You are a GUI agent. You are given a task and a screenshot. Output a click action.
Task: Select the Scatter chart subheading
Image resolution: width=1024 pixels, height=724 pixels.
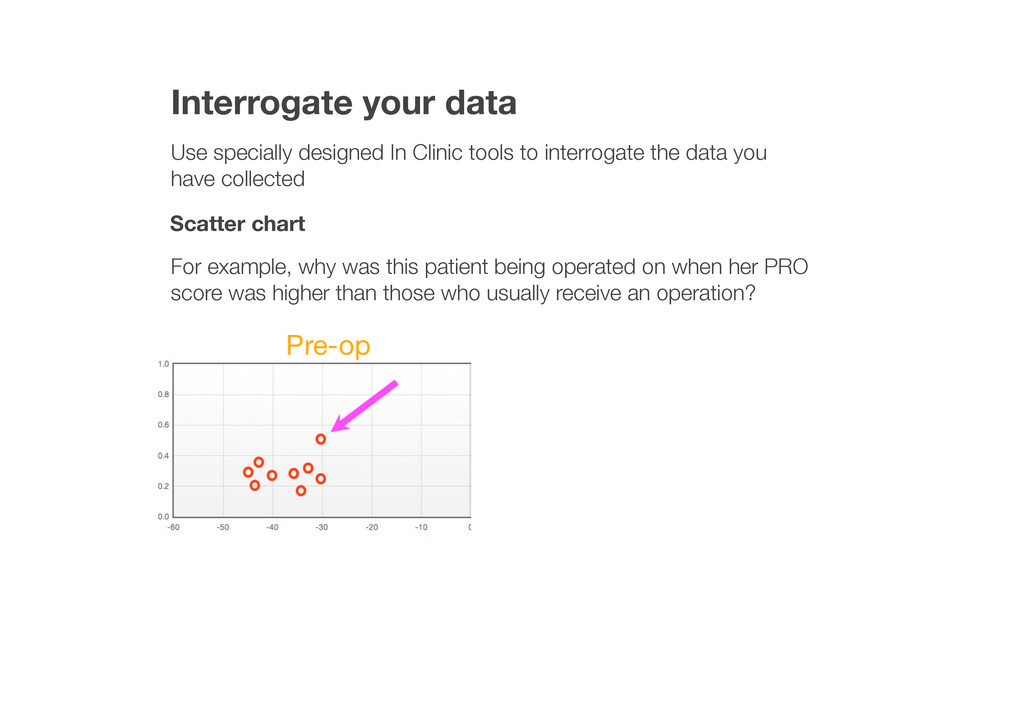point(237,224)
